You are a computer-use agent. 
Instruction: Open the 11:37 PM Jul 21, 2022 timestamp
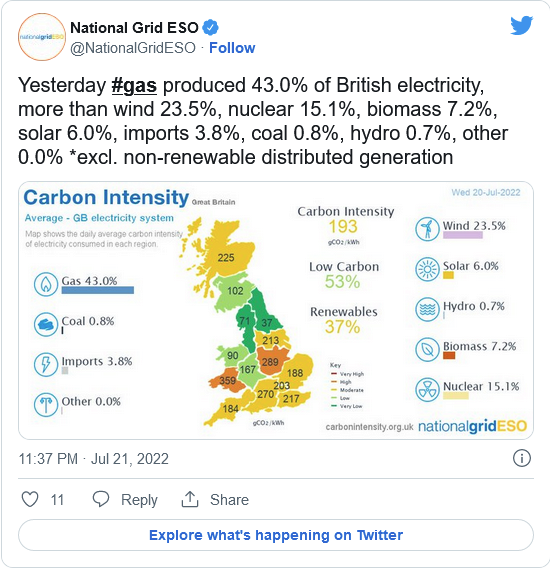tap(93, 459)
